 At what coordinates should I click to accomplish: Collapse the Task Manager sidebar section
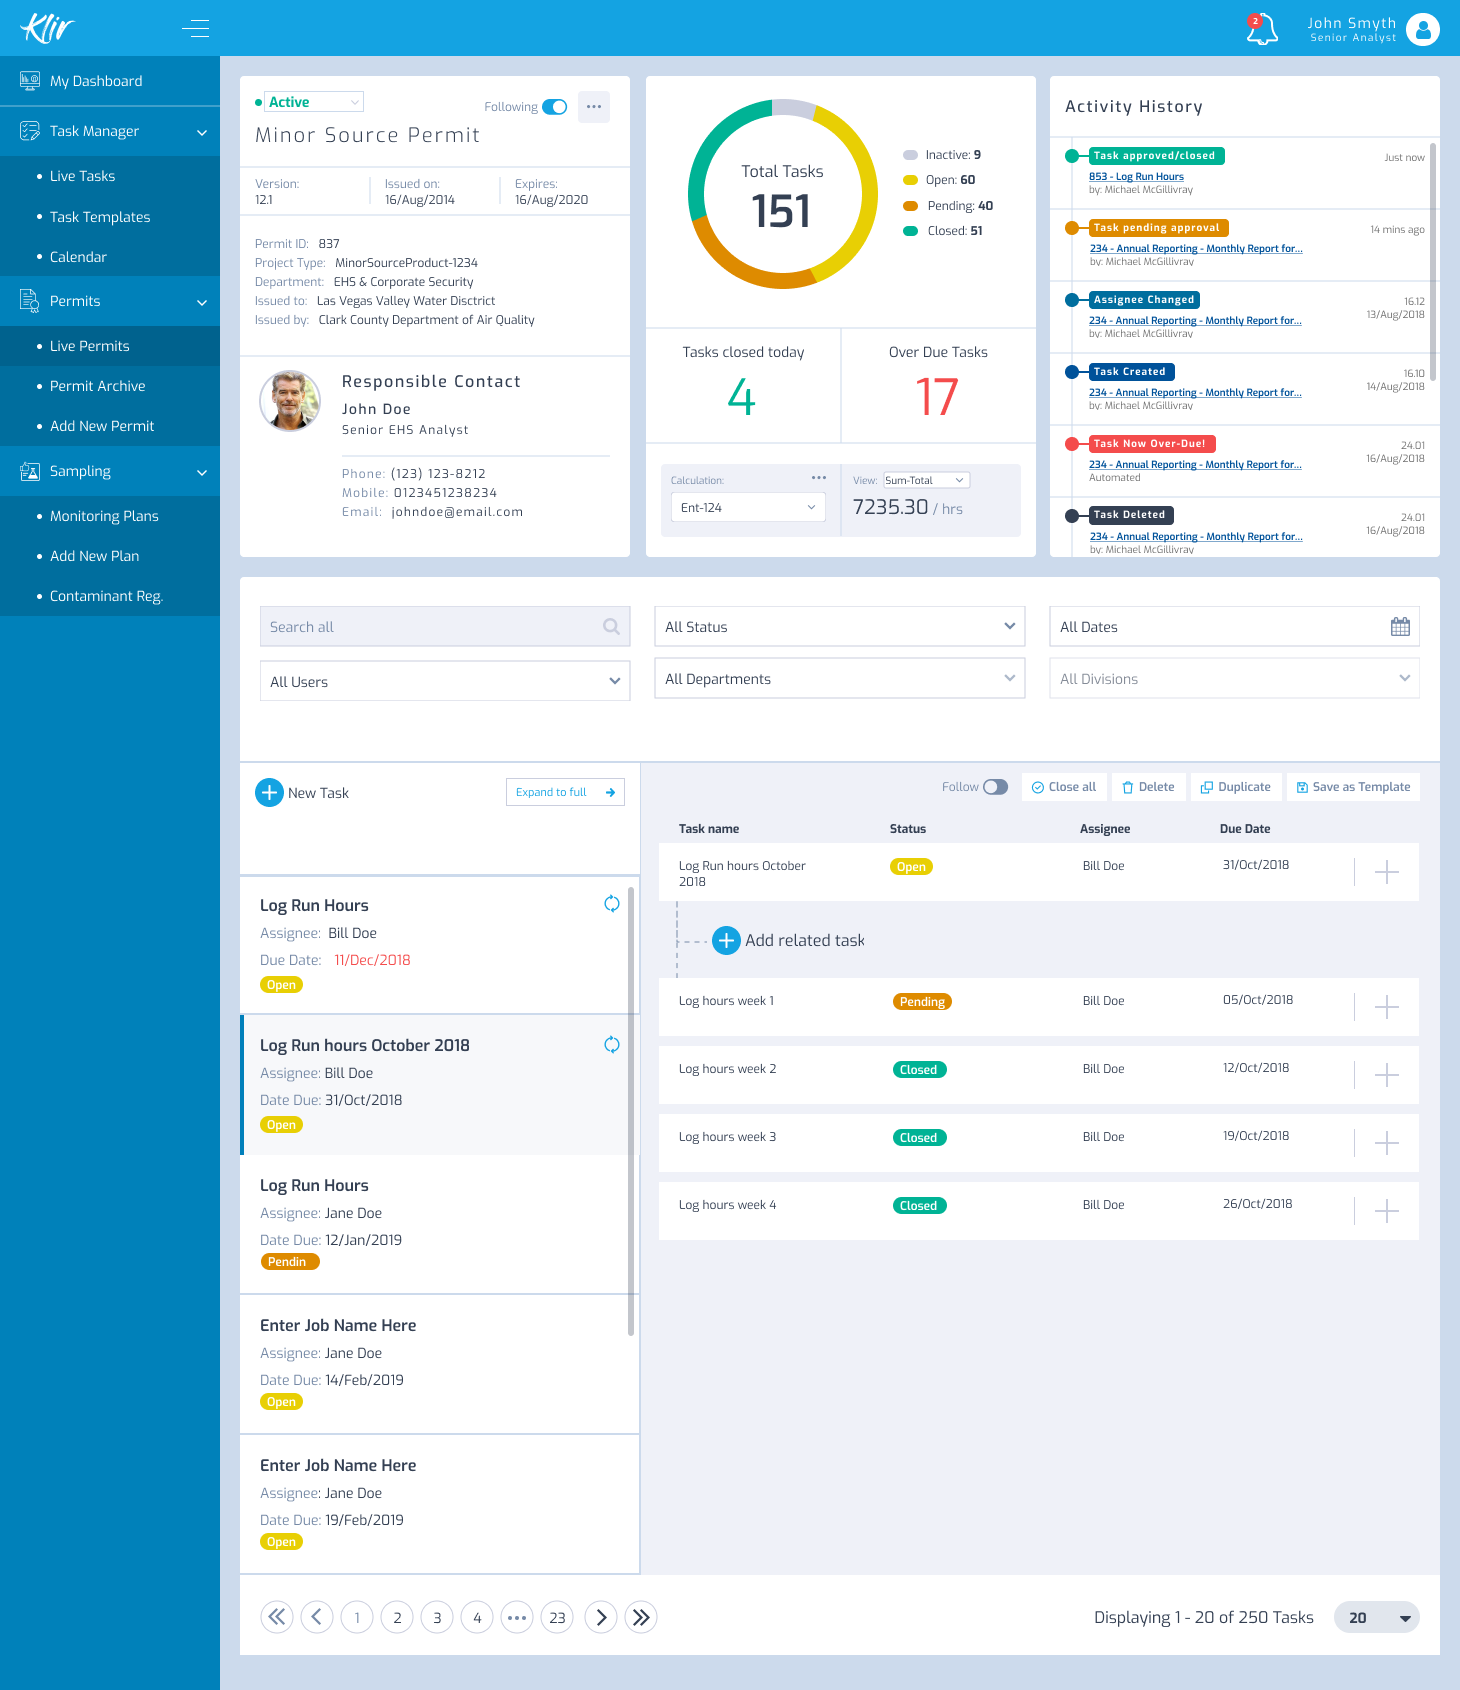[202, 132]
